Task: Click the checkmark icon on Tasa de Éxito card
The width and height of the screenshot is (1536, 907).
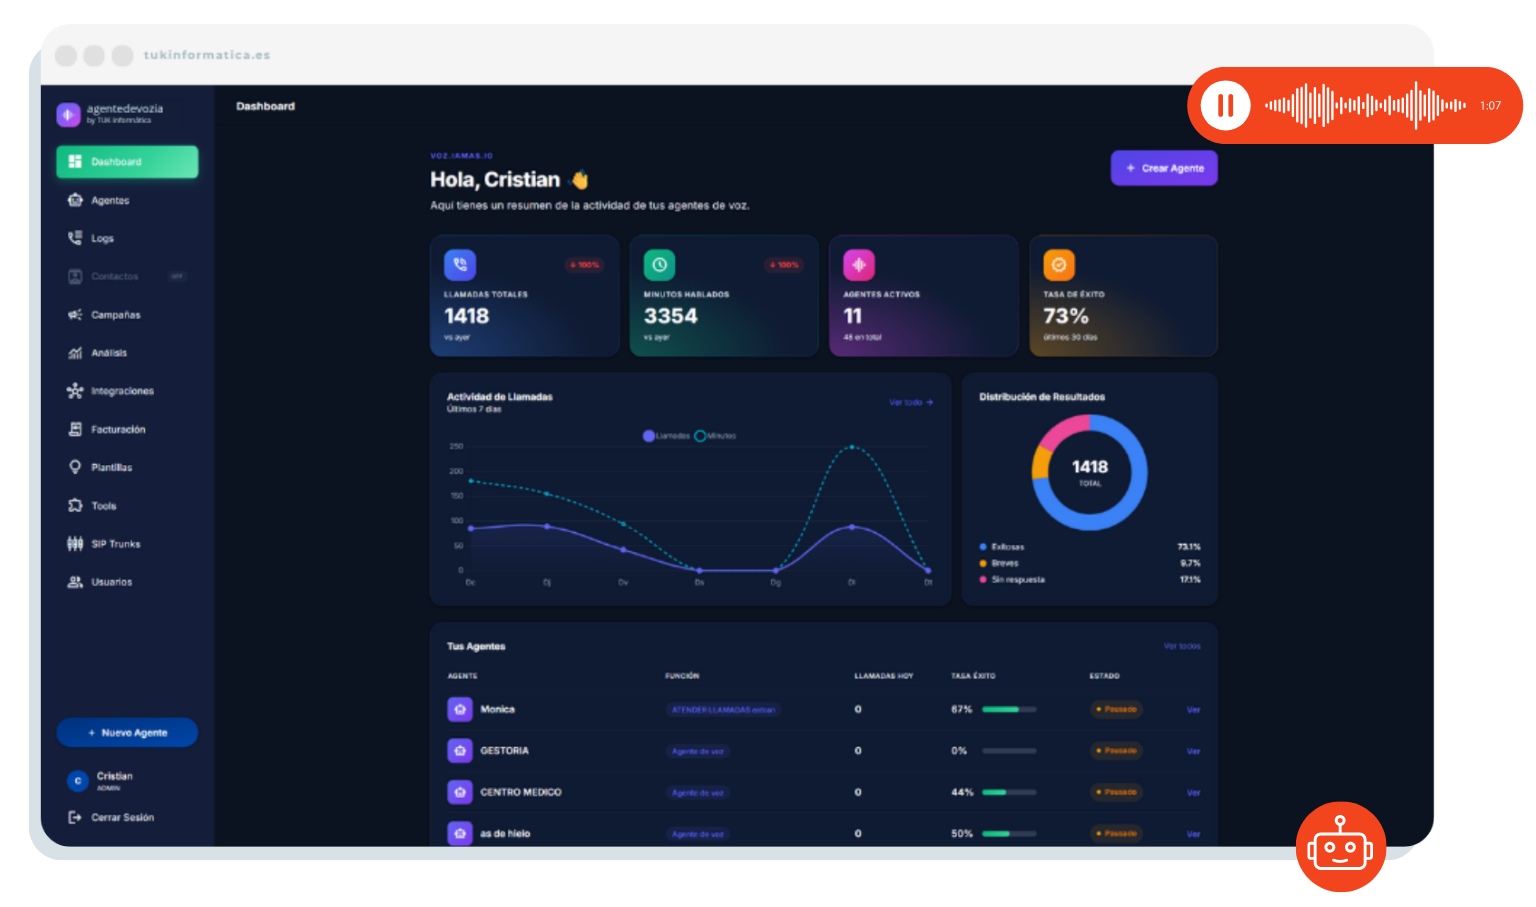Action: click(x=1059, y=265)
